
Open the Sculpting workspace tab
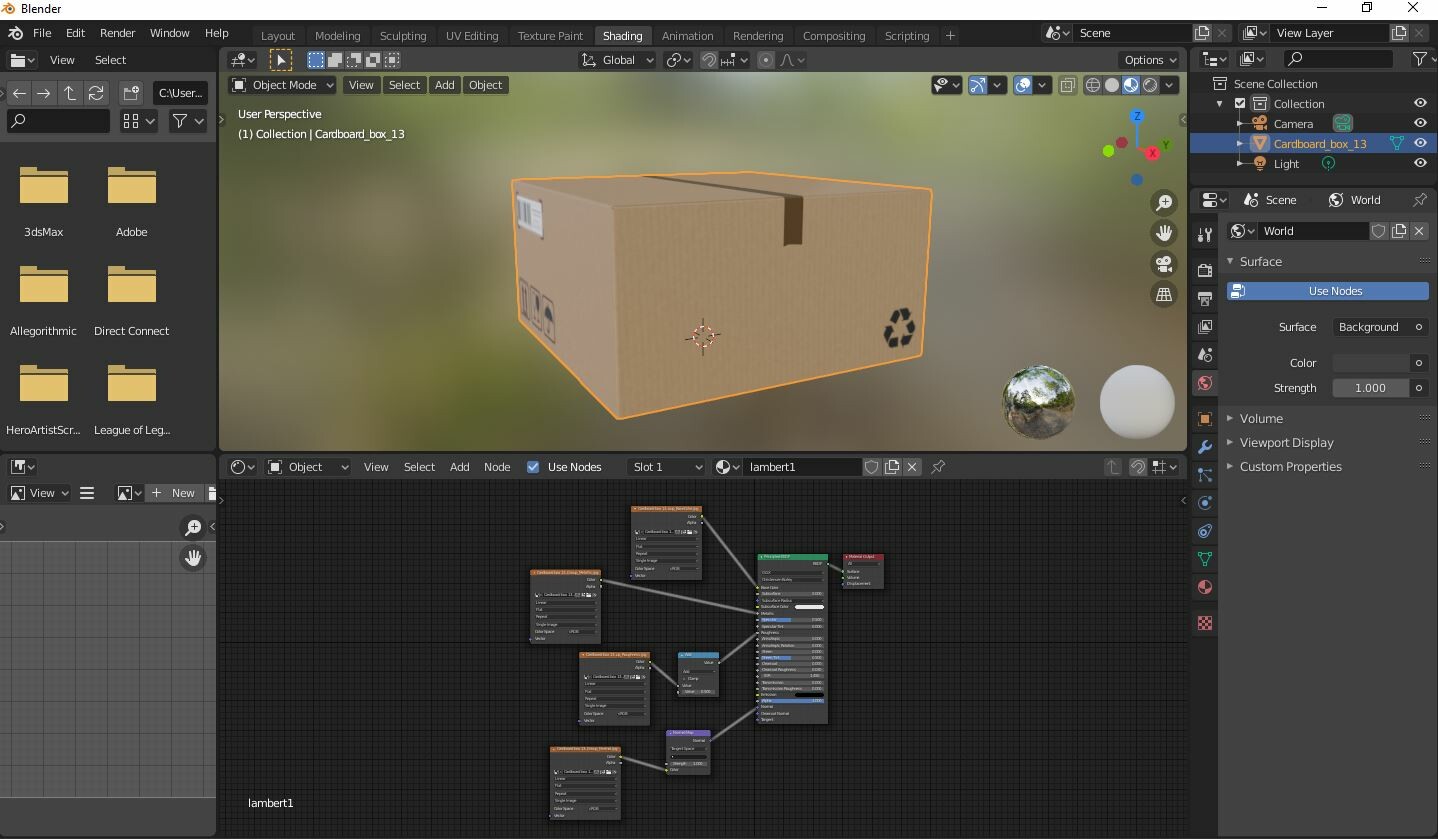(x=403, y=36)
